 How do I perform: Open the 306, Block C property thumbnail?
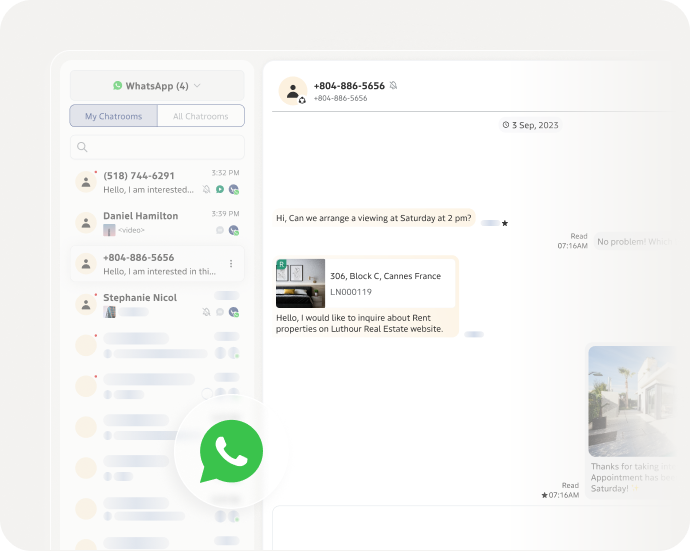[300, 283]
